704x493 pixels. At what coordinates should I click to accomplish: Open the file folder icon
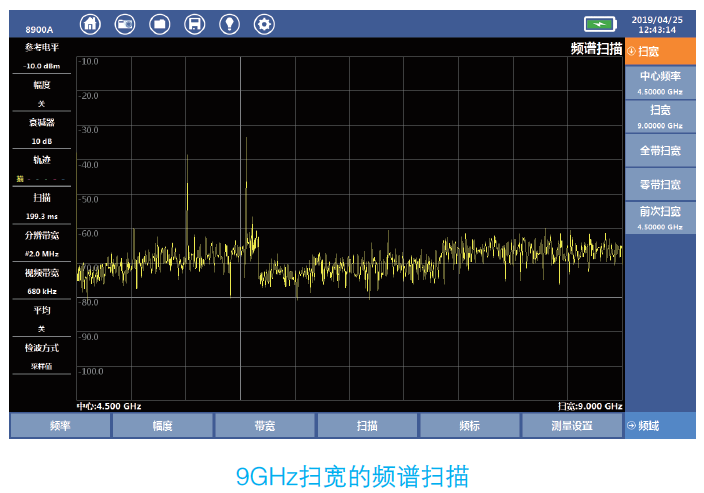pyautogui.click(x=160, y=24)
